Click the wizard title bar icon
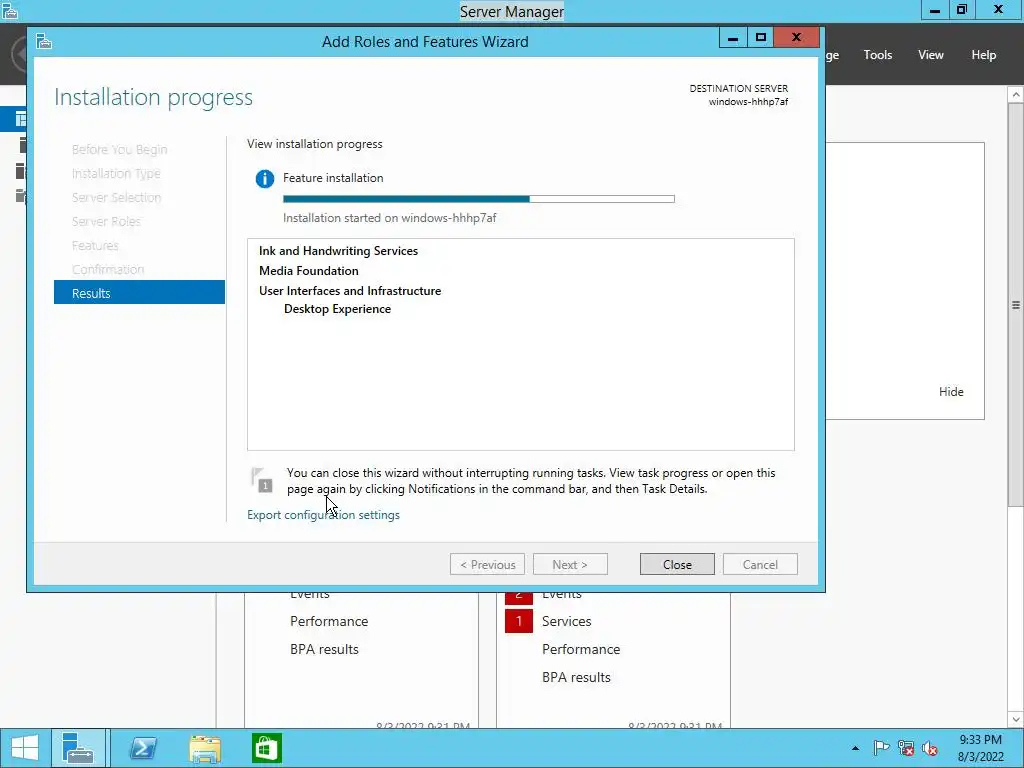The height and width of the screenshot is (768, 1024). pos(44,42)
